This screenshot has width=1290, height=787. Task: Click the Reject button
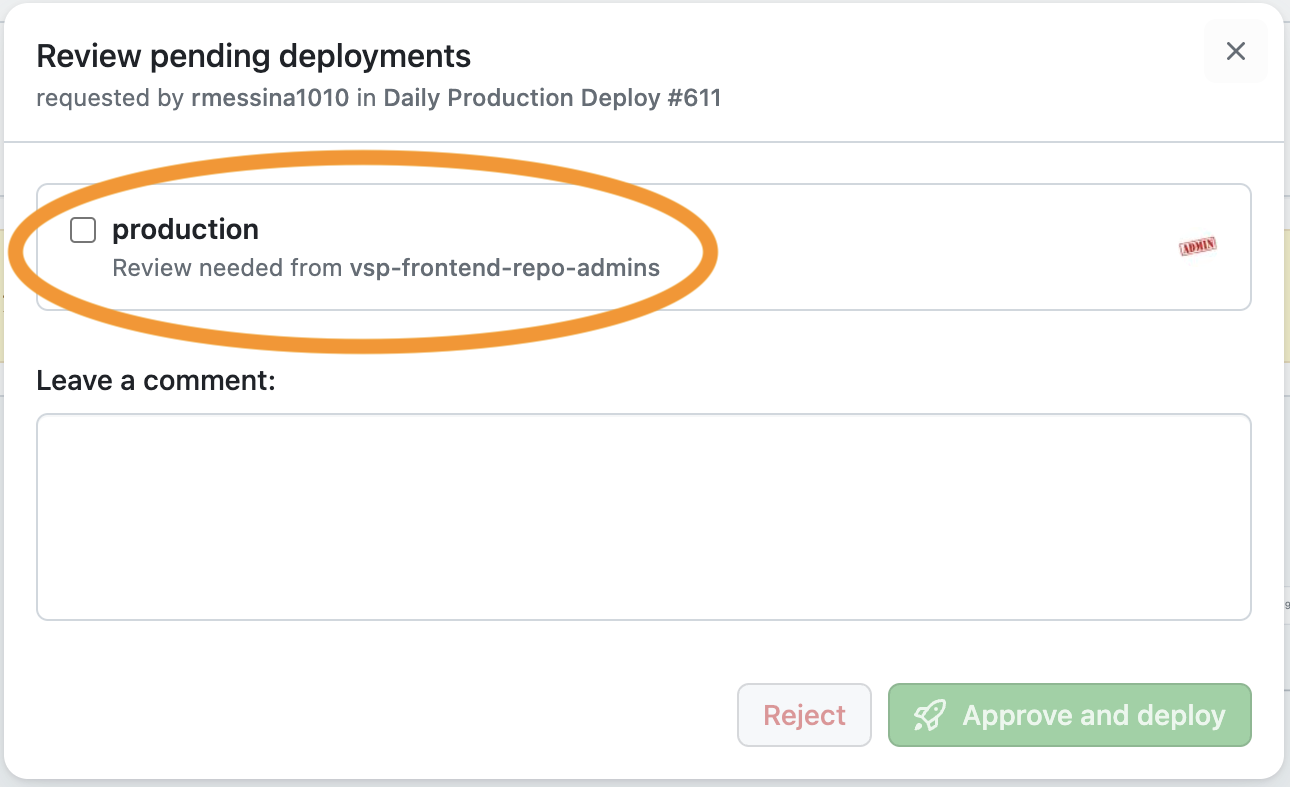point(804,714)
